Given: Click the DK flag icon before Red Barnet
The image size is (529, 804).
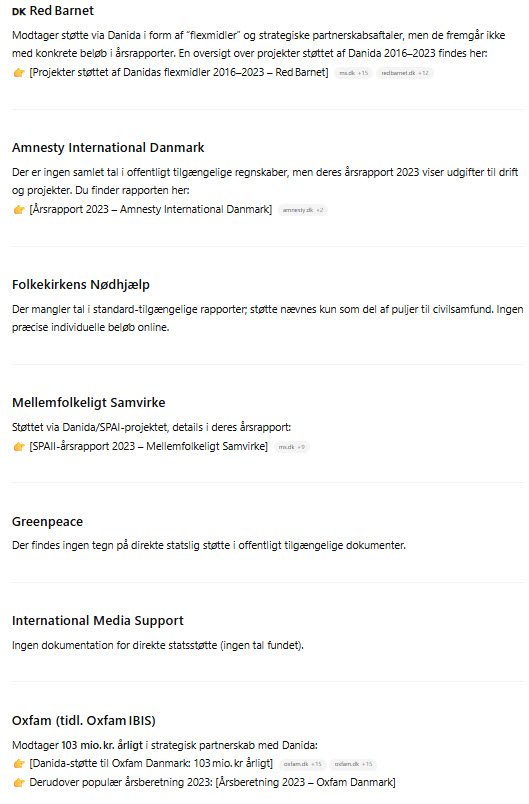Looking at the screenshot, I should pyautogui.click(x=19, y=11).
